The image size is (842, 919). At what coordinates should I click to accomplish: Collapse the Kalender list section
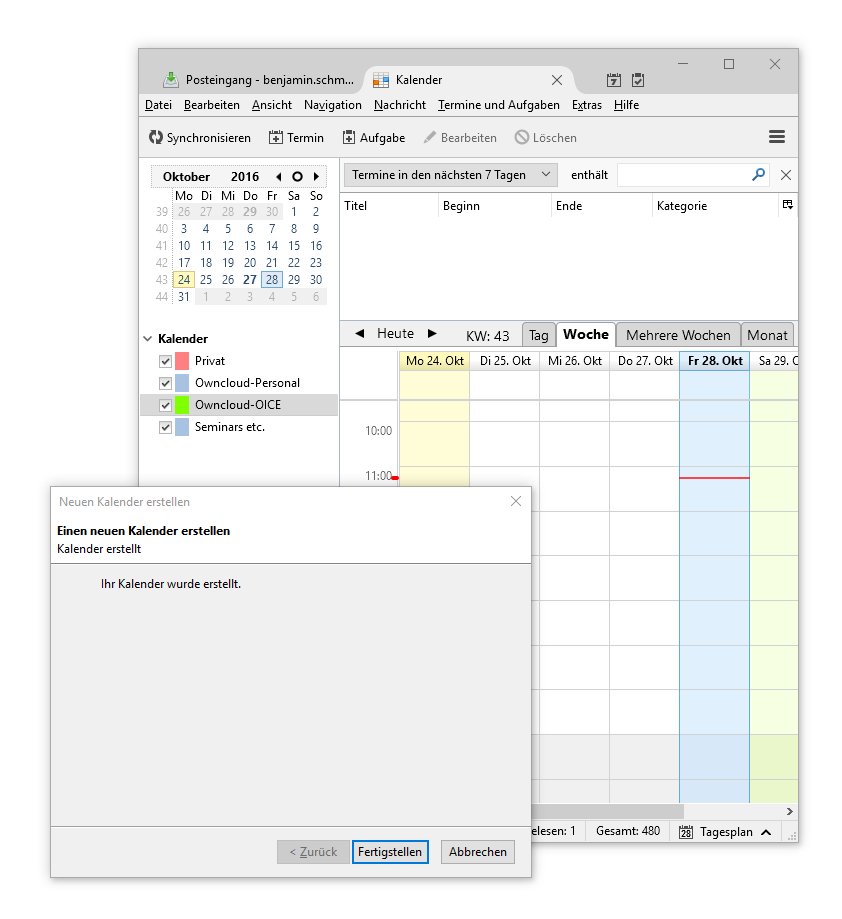click(147, 339)
